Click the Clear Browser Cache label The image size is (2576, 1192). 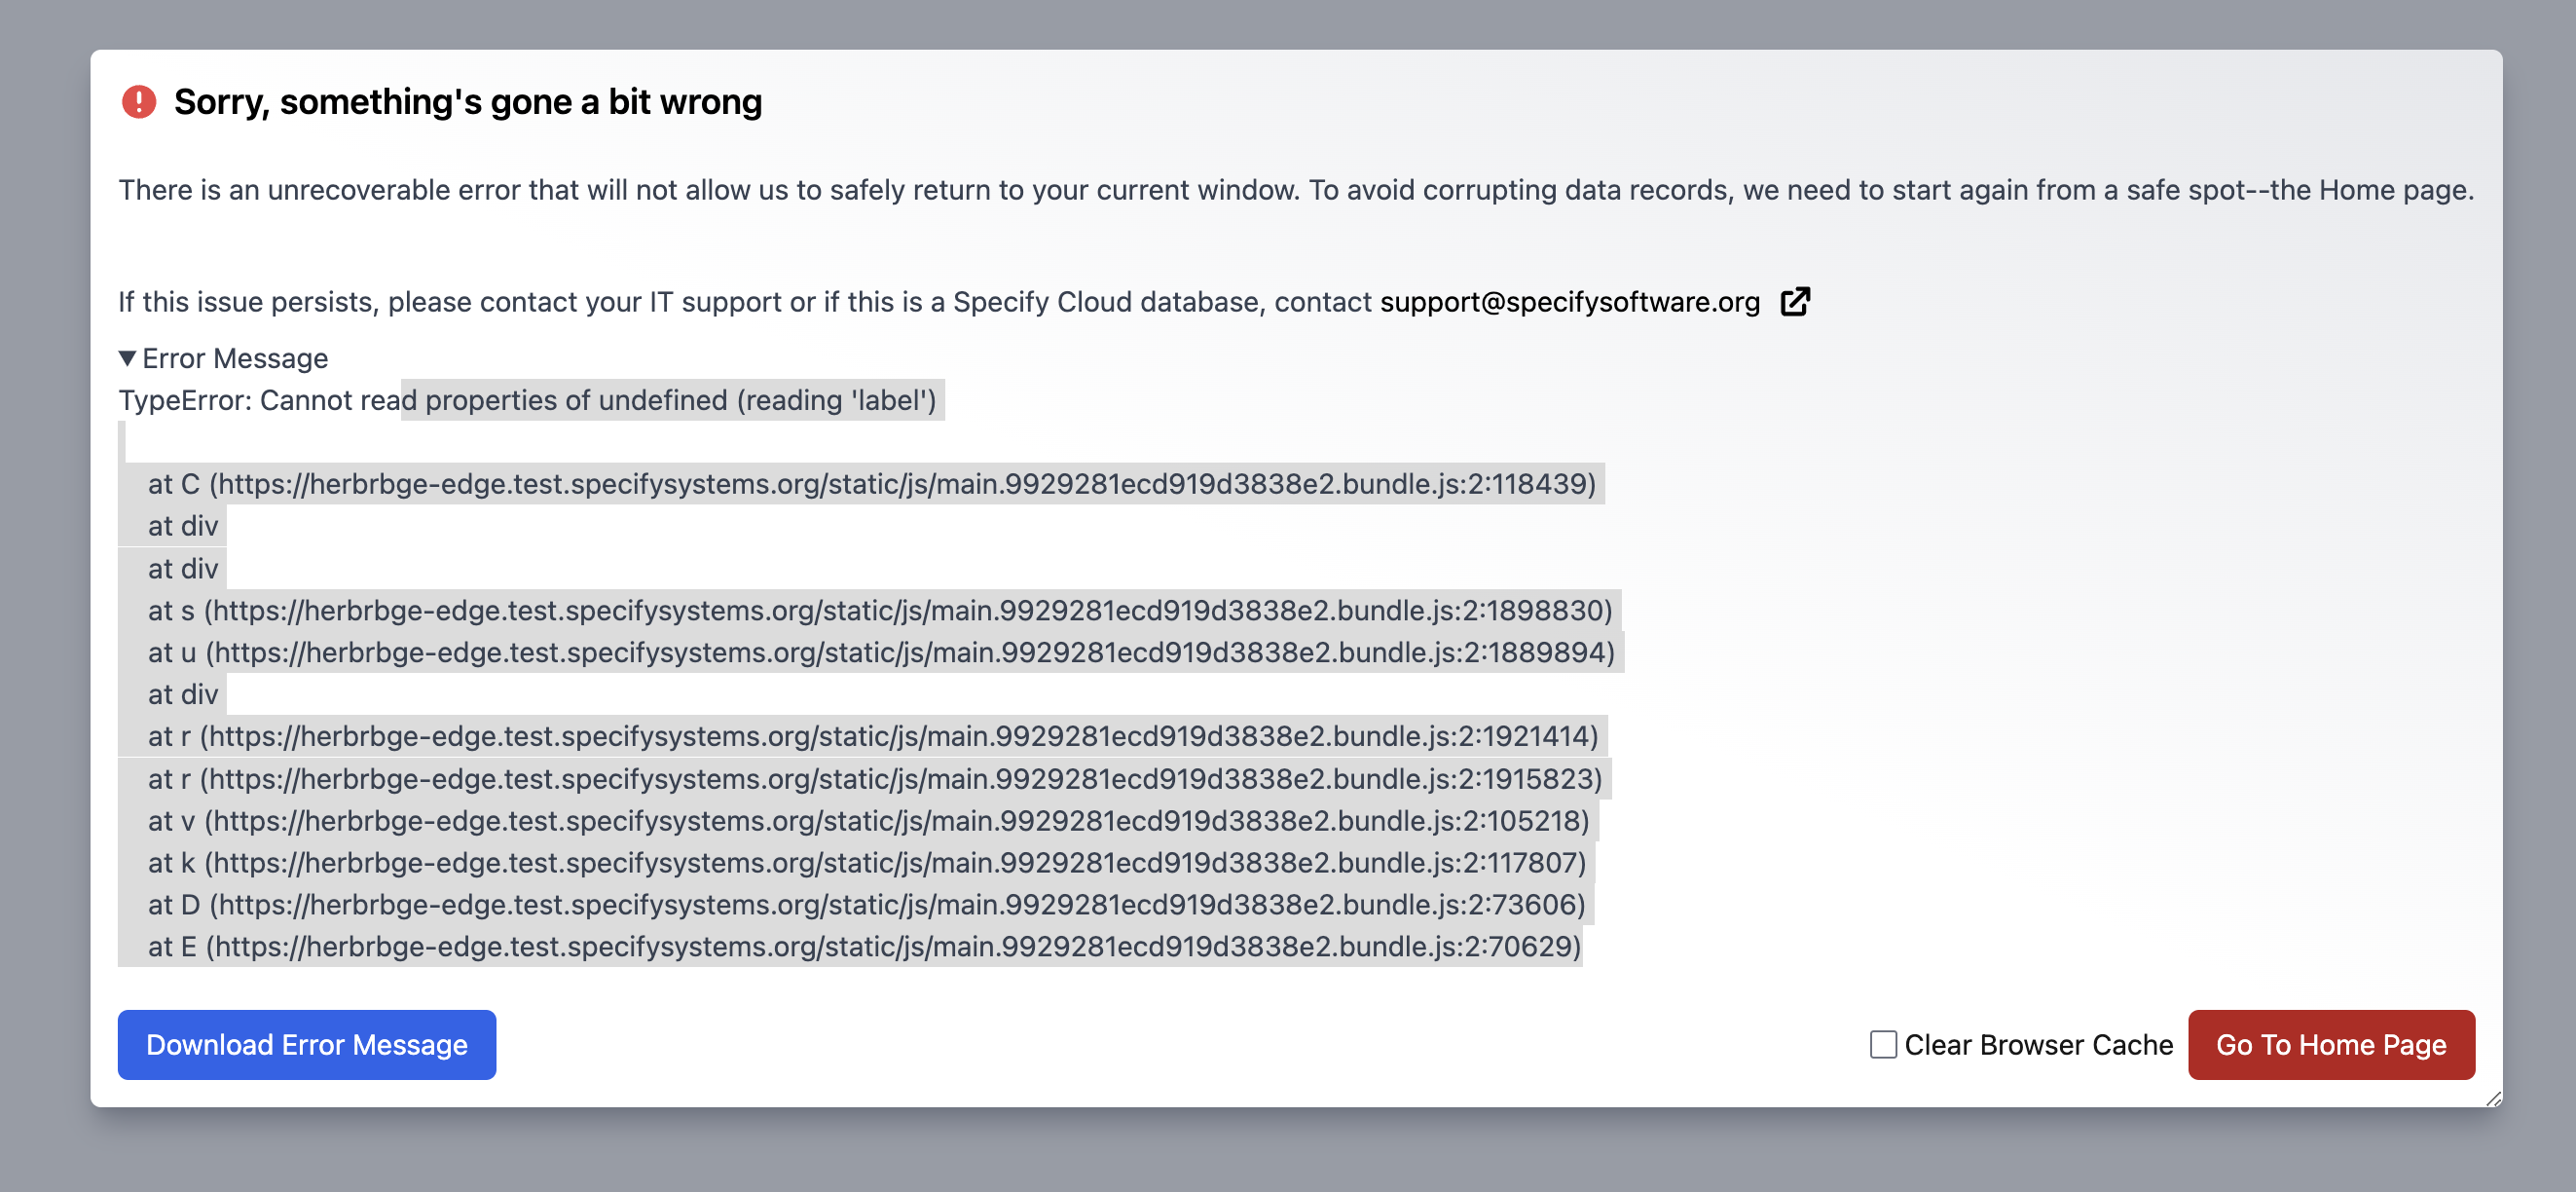[2038, 1045]
